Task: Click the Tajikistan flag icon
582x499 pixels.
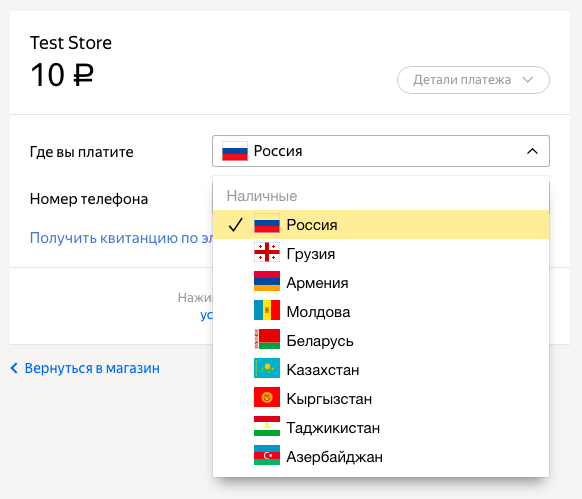Action: coord(267,426)
